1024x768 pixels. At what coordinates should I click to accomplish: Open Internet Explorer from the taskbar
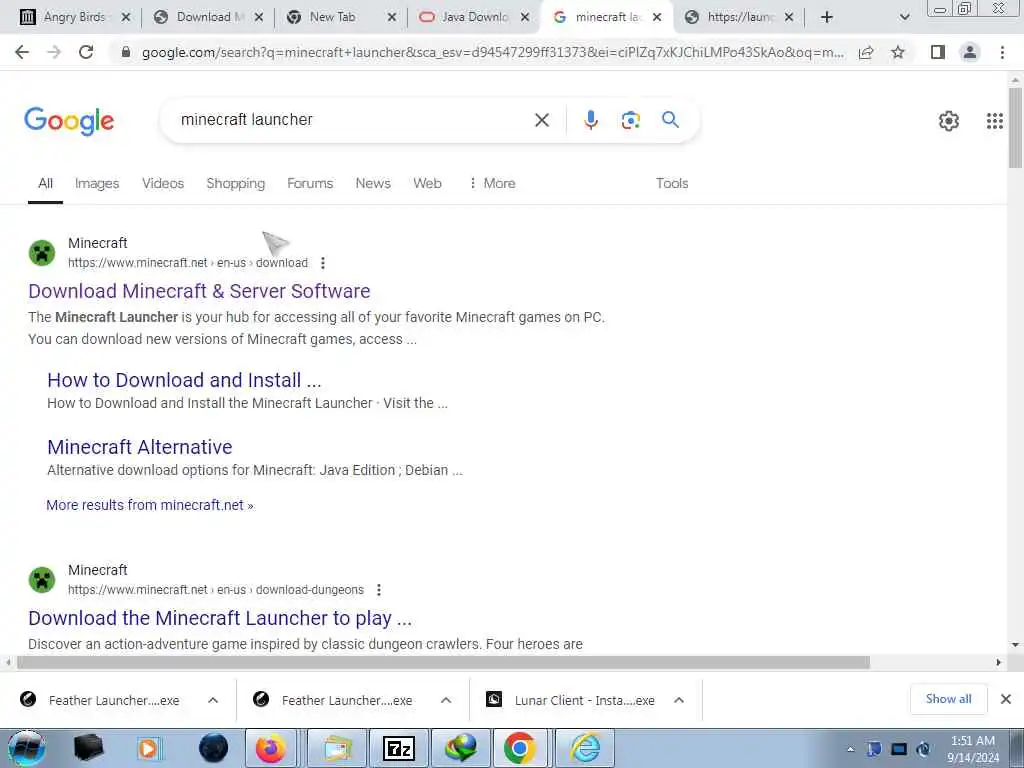point(585,749)
